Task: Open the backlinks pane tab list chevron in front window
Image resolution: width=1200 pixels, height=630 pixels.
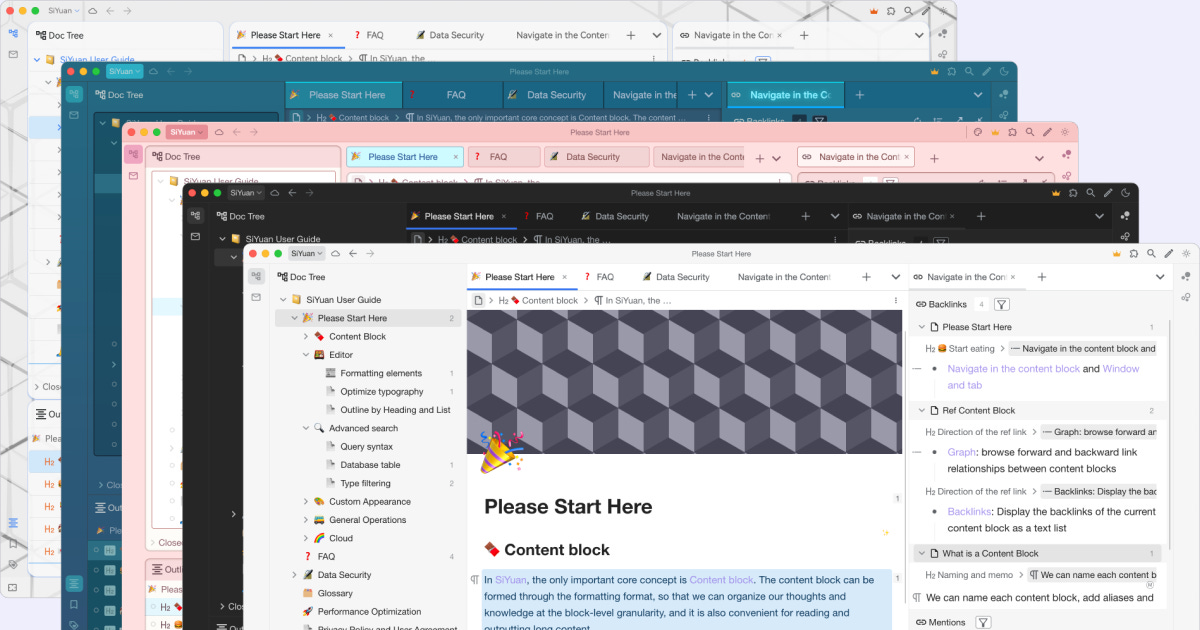Action: [x=1161, y=277]
